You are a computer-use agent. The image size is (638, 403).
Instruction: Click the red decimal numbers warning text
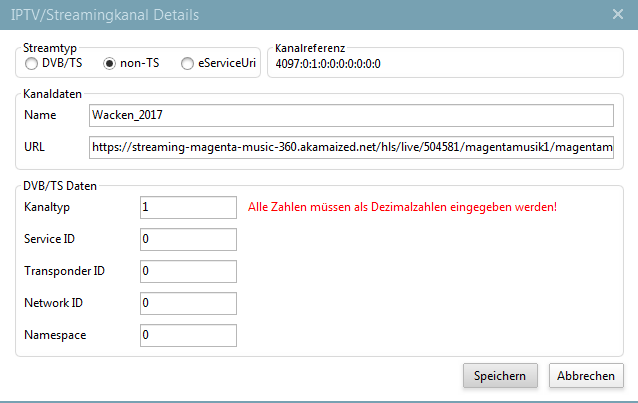click(x=401, y=208)
